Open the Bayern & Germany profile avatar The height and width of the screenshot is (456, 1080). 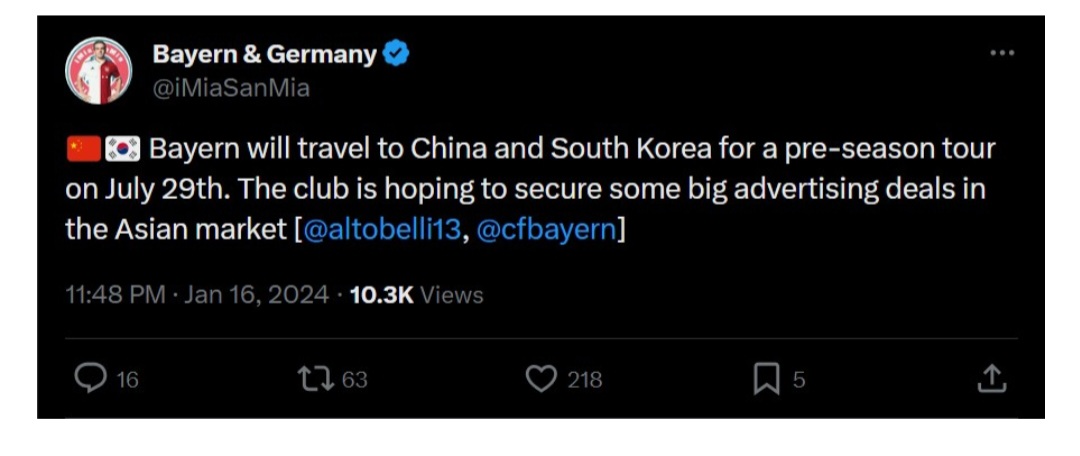pyautogui.click(x=98, y=71)
